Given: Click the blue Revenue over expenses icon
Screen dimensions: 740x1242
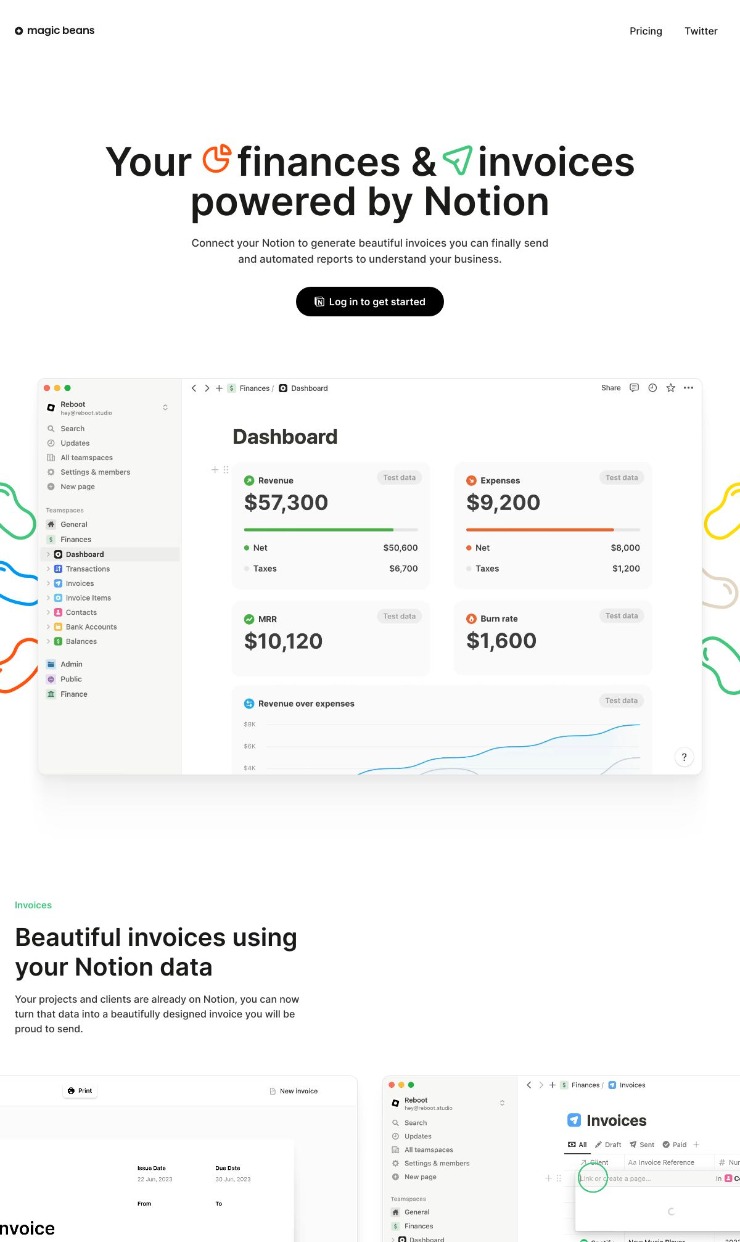Looking at the screenshot, I should click(249, 703).
